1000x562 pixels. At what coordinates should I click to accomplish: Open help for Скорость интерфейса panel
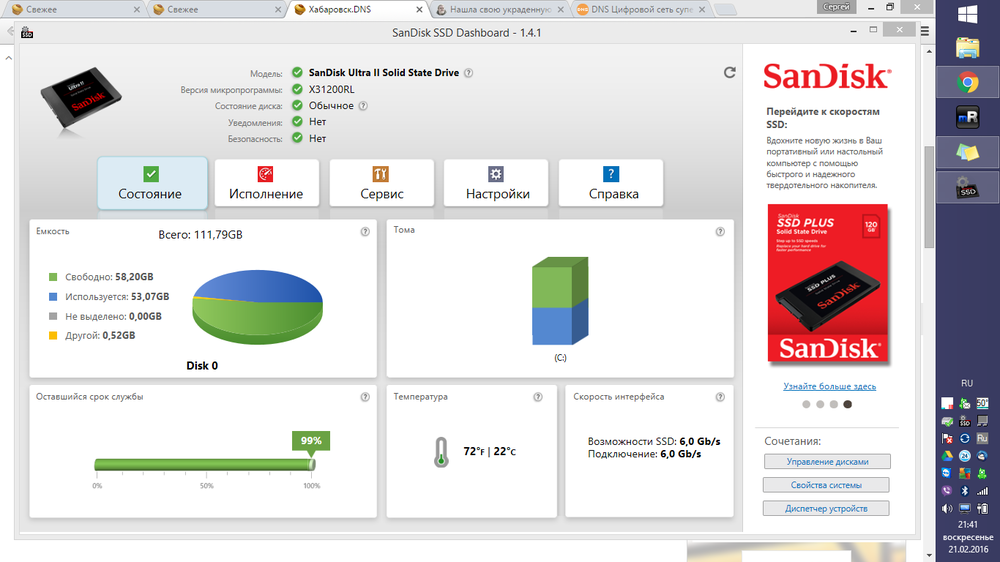[720, 397]
